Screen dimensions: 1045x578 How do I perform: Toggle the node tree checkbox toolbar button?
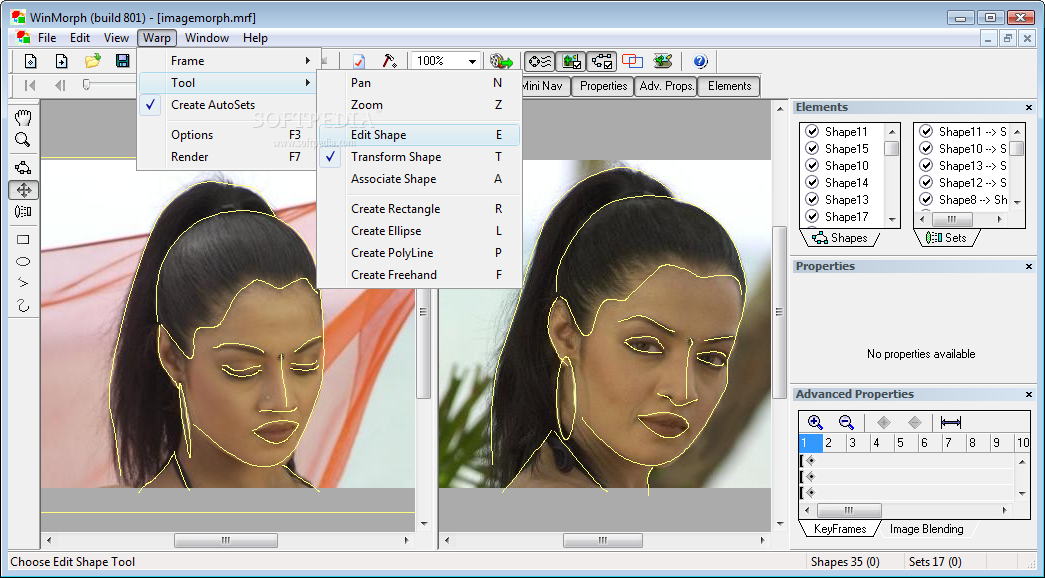602,61
